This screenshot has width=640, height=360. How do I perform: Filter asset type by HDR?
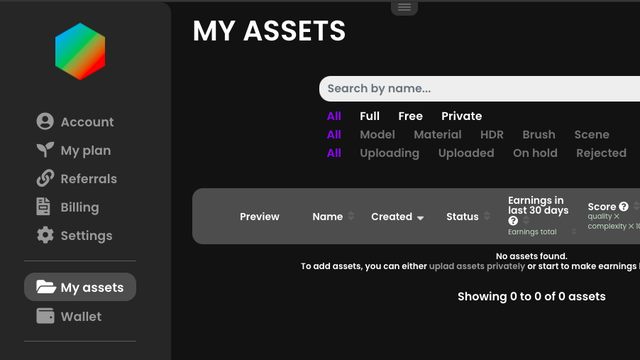(x=492, y=135)
